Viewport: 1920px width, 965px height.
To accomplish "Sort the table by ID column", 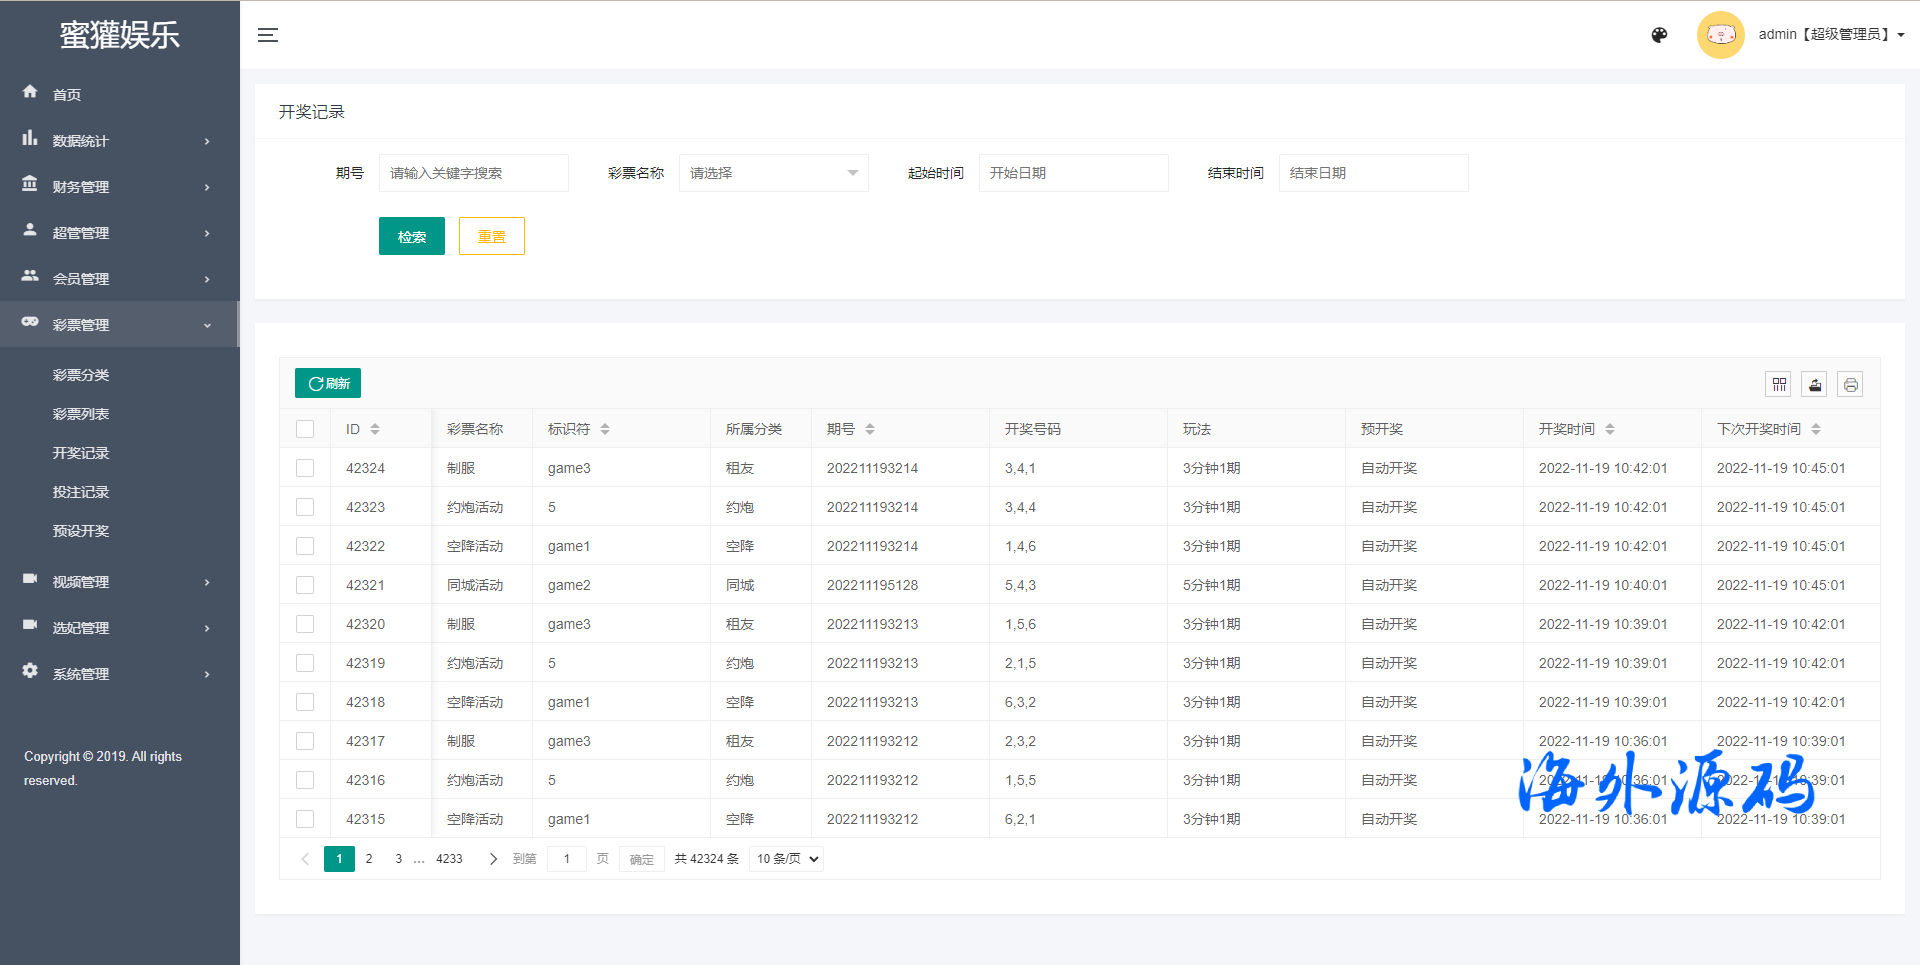I will pos(375,429).
